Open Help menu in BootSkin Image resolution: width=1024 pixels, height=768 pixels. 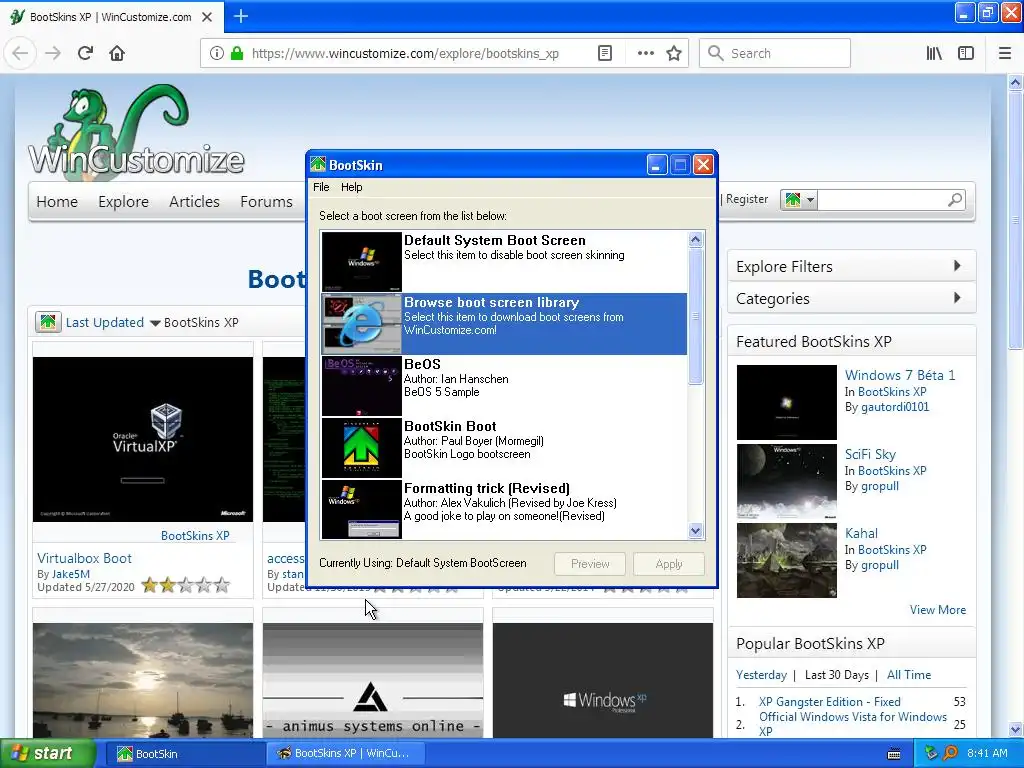(351, 187)
